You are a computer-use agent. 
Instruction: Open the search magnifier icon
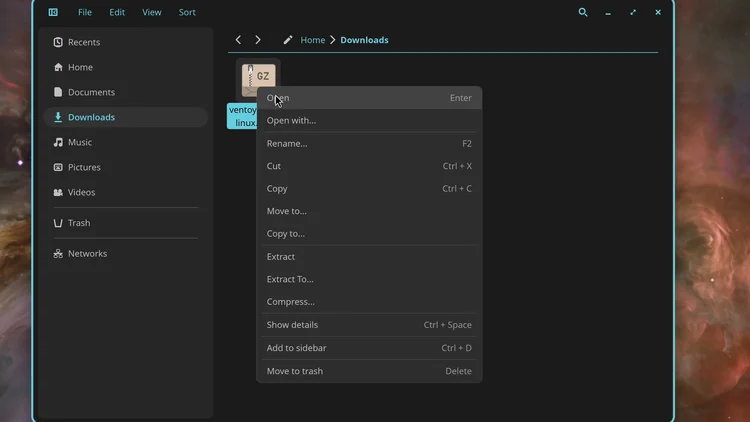coord(583,12)
